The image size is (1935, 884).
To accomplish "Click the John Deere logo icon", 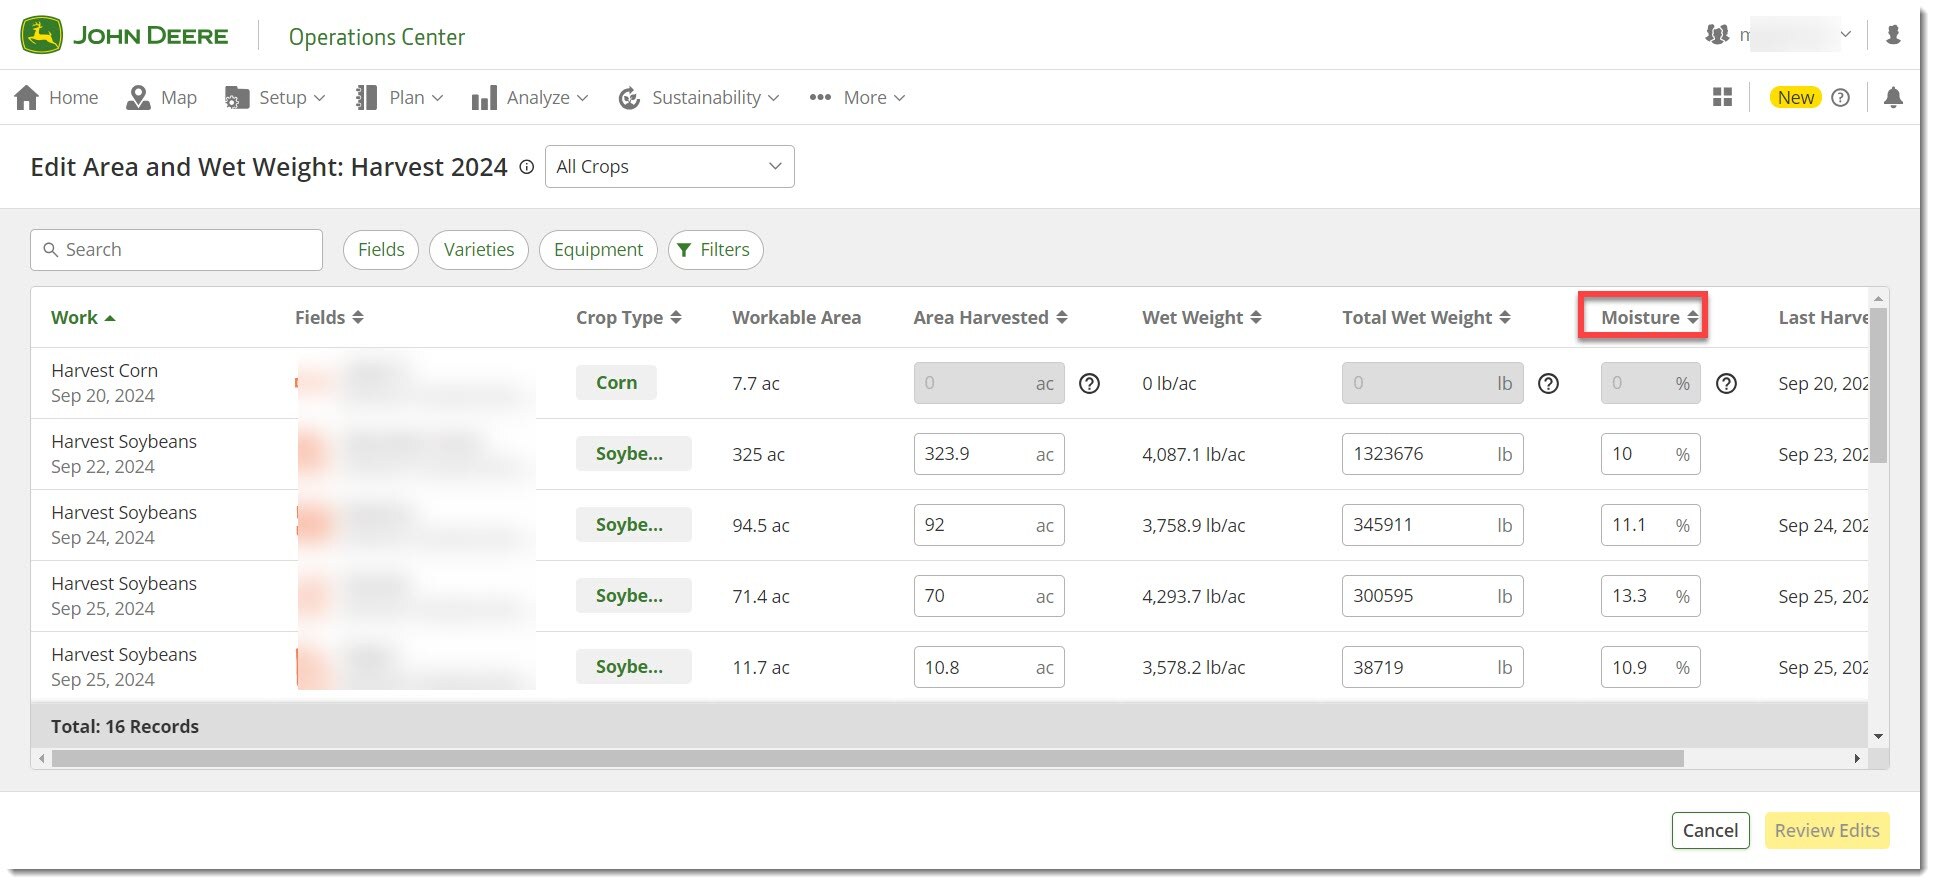I will tap(41, 36).
